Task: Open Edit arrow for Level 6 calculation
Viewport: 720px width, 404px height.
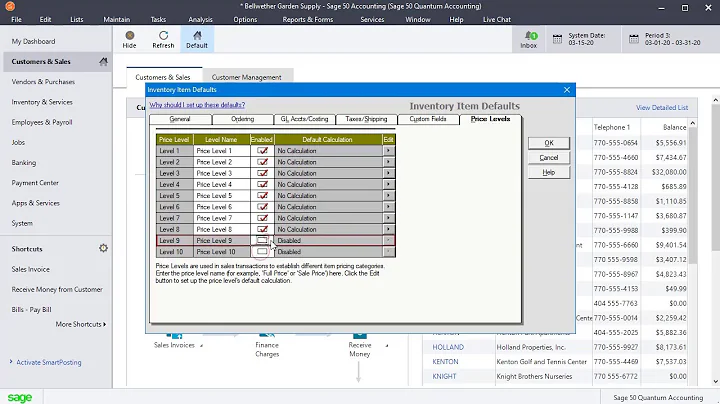Action: (x=388, y=207)
